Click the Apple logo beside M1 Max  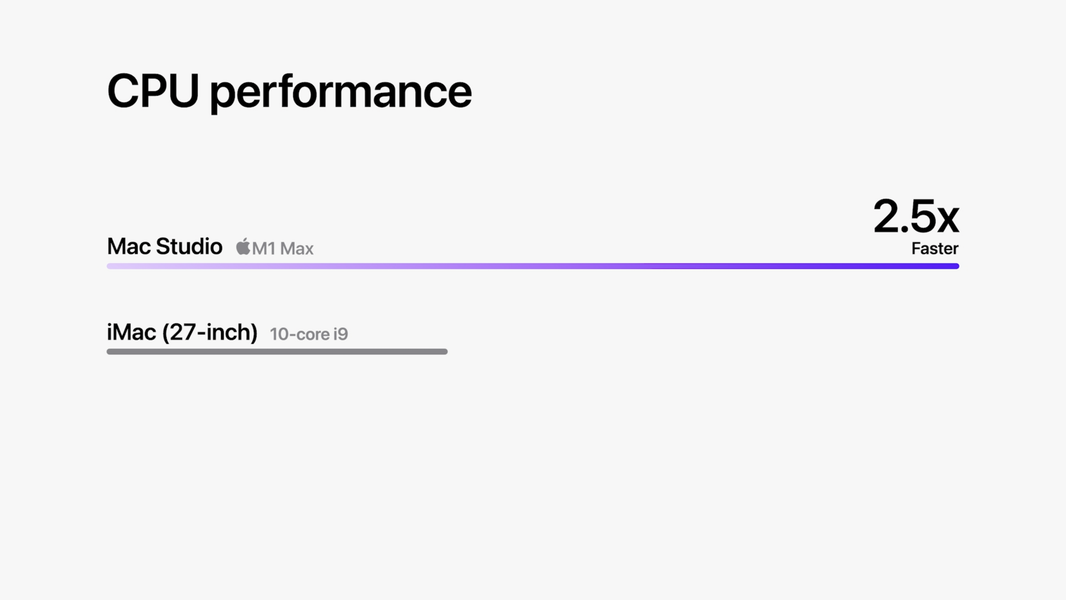[x=243, y=247]
